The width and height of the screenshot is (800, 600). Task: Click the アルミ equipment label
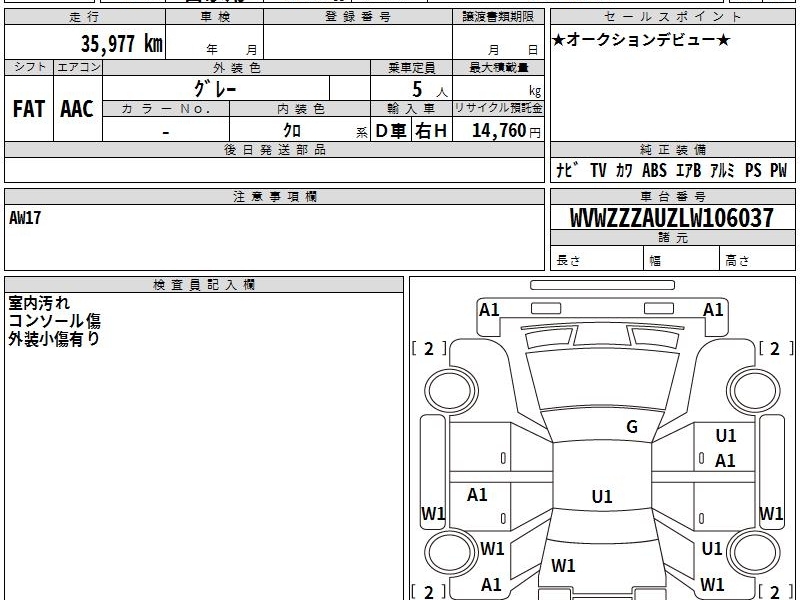click(722, 170)
